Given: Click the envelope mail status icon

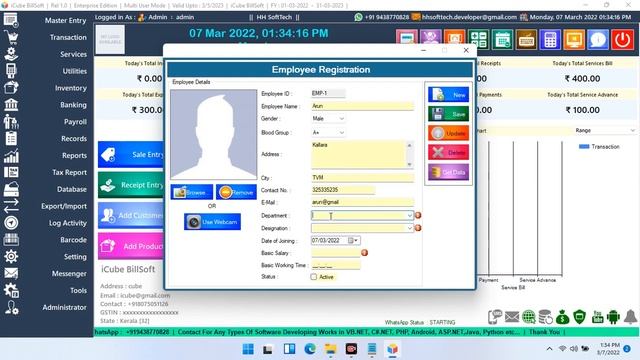Looking at the screenshot, I should 512,317.
